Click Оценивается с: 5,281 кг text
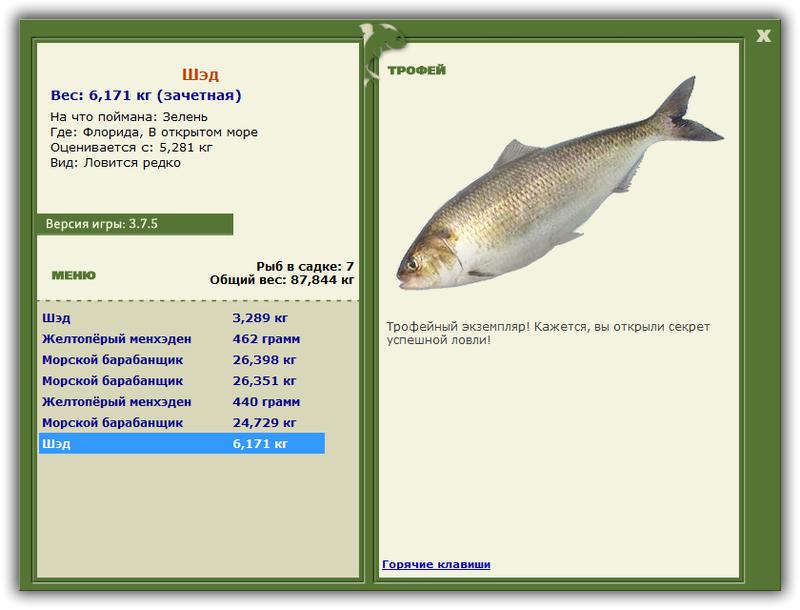 pyautogui.click(x=131, y=147)
